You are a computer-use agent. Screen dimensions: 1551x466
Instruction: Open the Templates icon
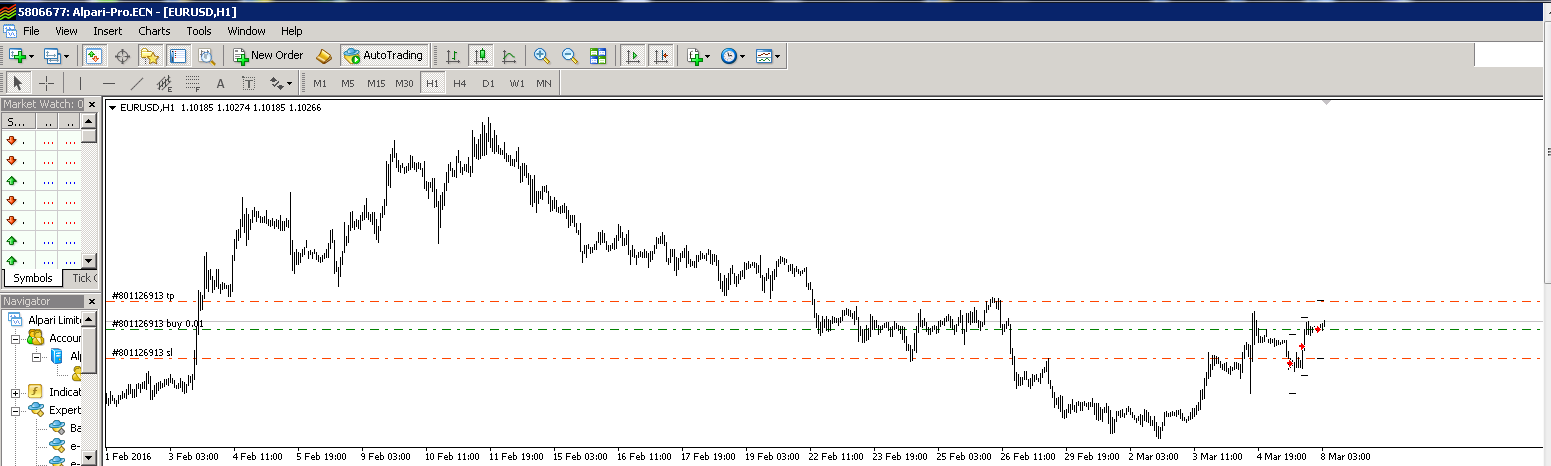(x=764, y=56)
